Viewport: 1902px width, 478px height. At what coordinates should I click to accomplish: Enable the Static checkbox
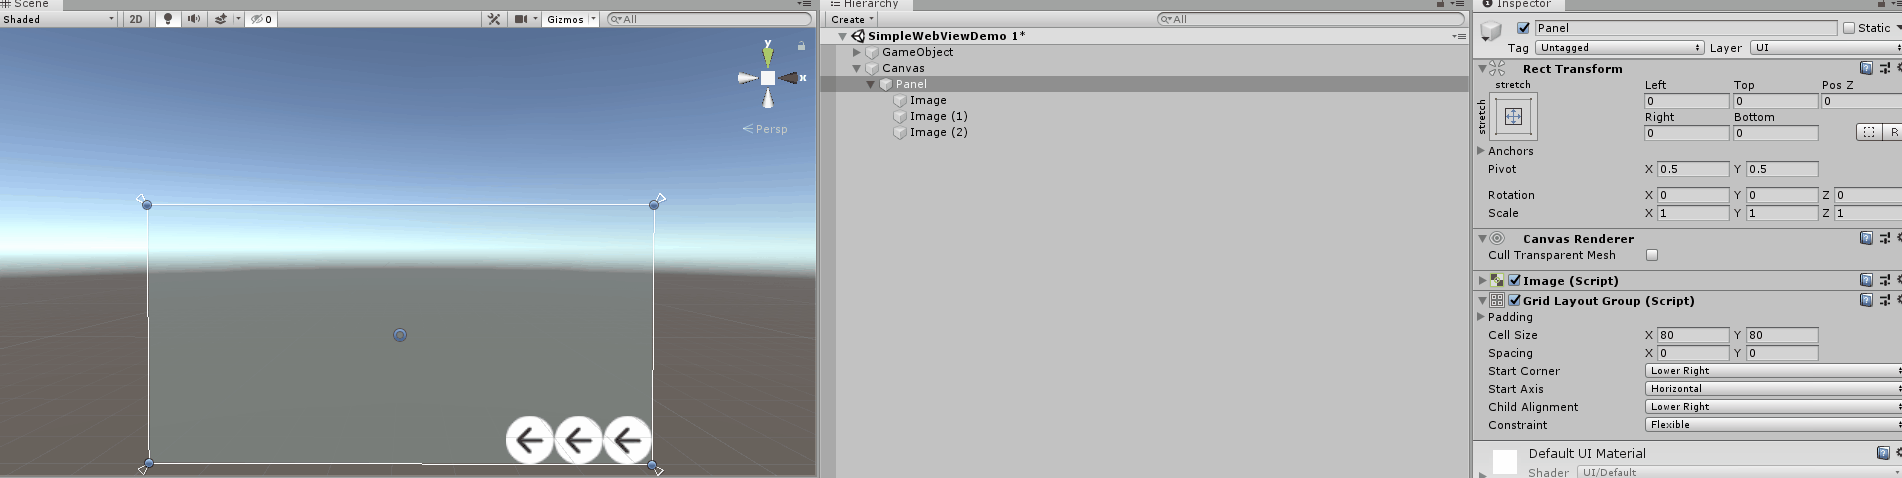tap(1848, 28)
